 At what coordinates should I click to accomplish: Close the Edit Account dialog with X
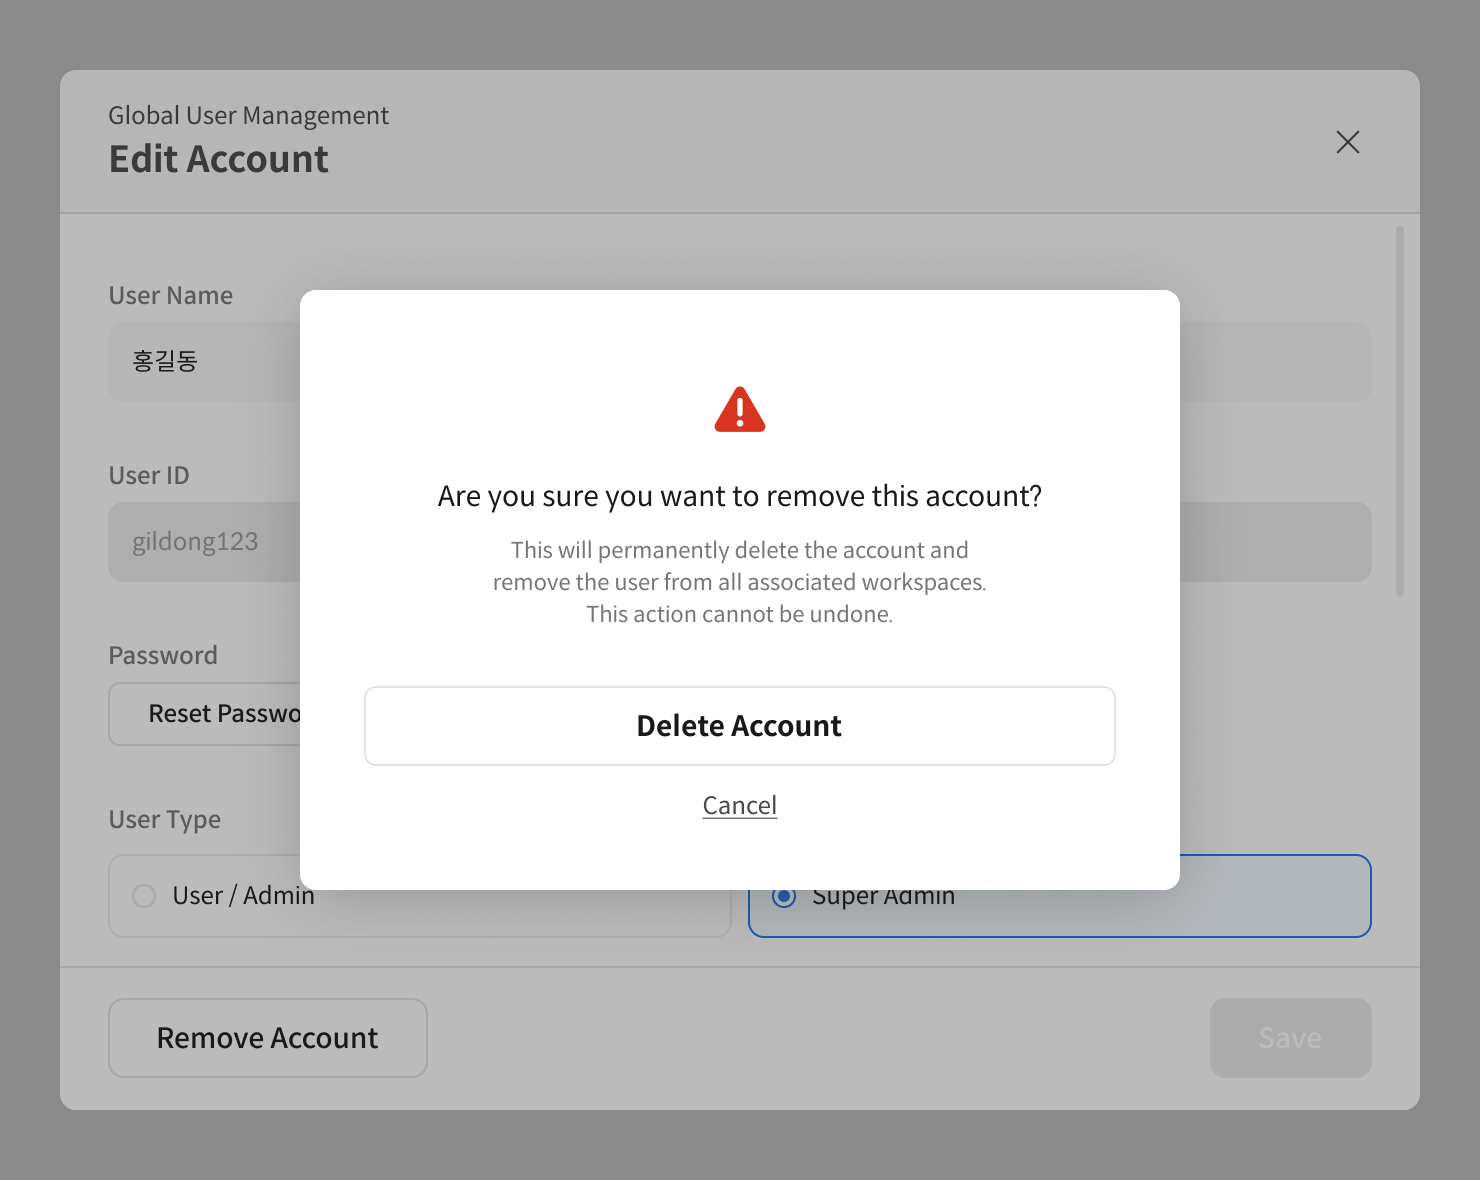1347,142
